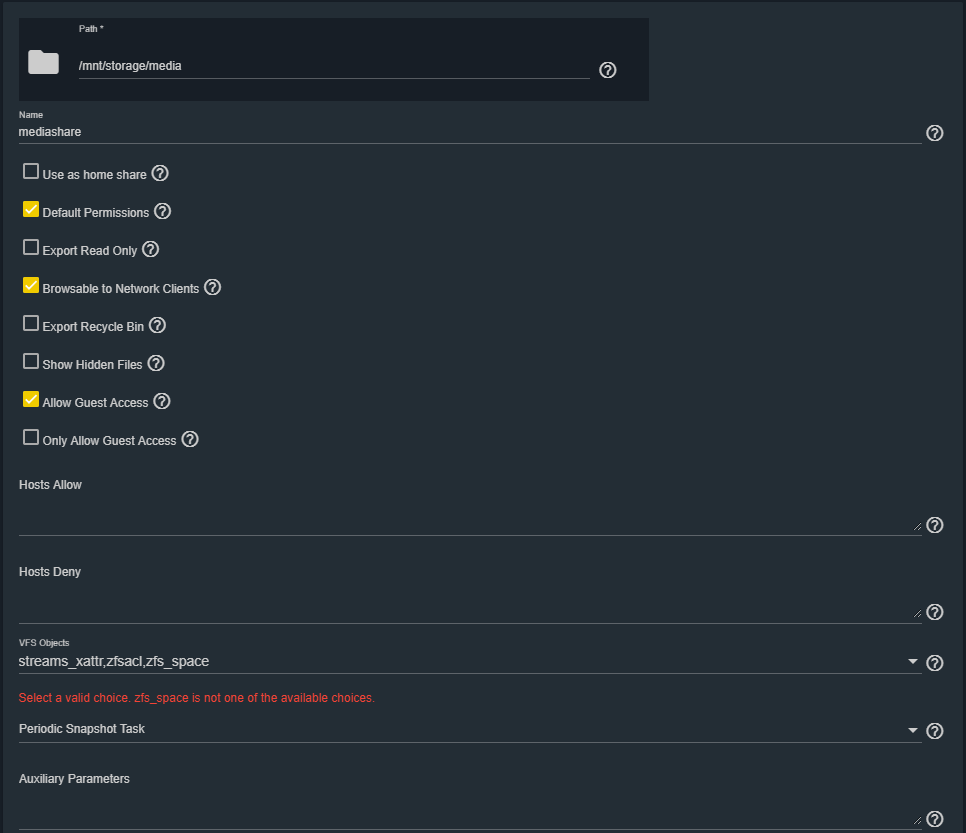Show help for the Name field
The height and width of the screenshot is (833, 966).
[x=934, y=133]
